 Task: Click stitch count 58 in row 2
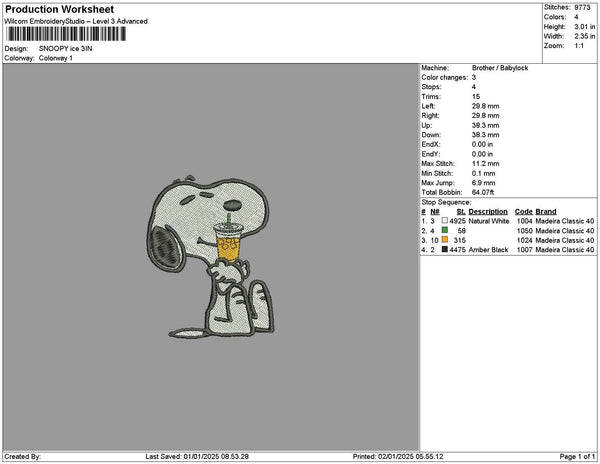pos(461,230)
